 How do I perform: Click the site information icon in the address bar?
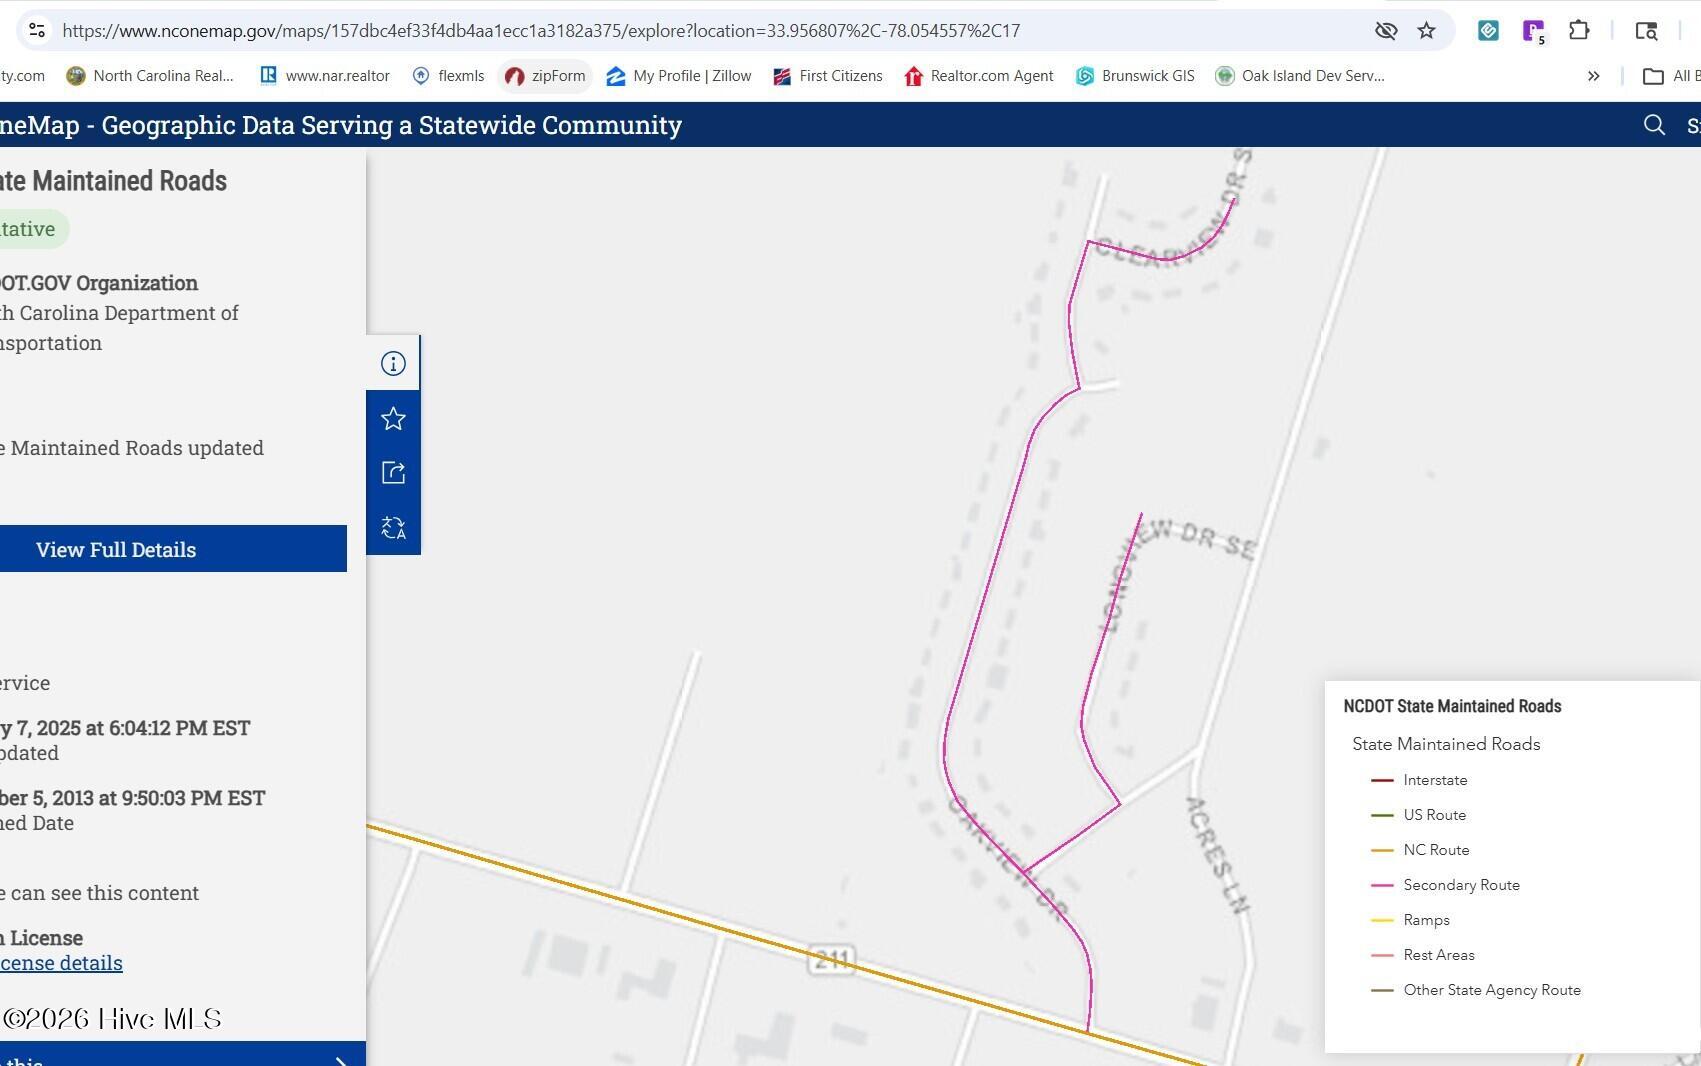coord(37,31)
